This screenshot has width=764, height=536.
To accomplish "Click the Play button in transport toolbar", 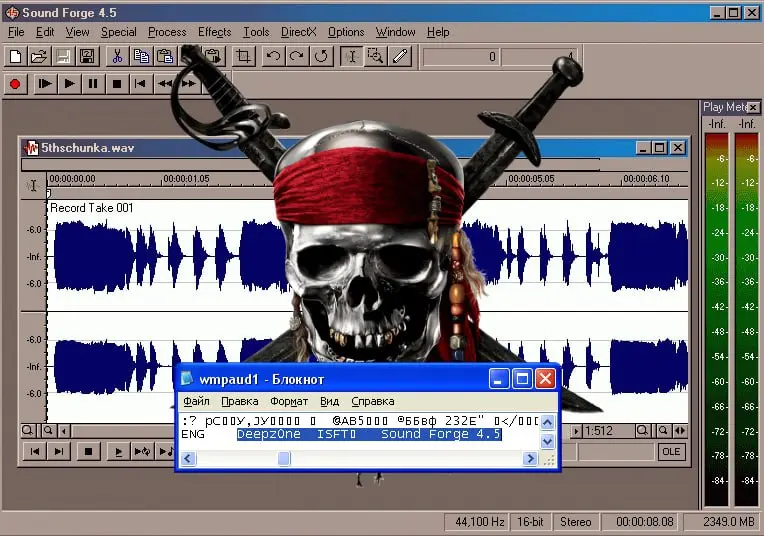I will [x=69, y=84].
